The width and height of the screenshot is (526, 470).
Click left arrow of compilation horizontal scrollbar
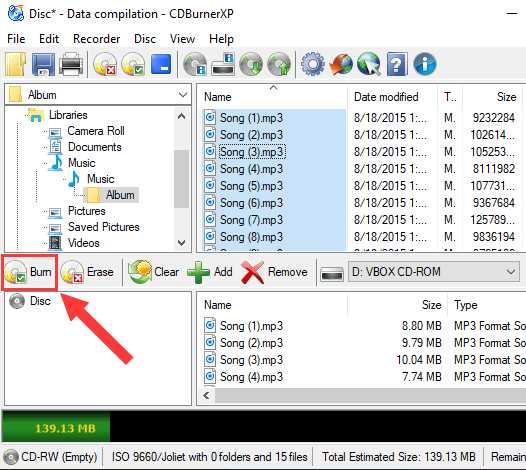pyautogui.click(x=206, y=396)
